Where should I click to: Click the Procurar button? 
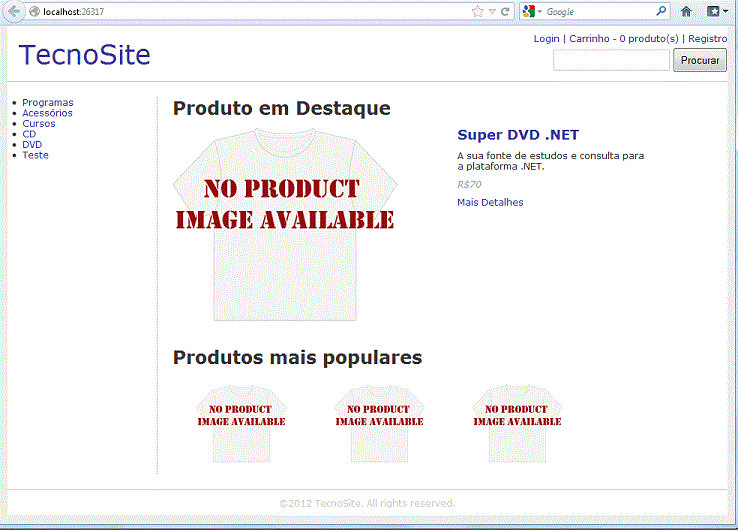[x=700, y=60]
